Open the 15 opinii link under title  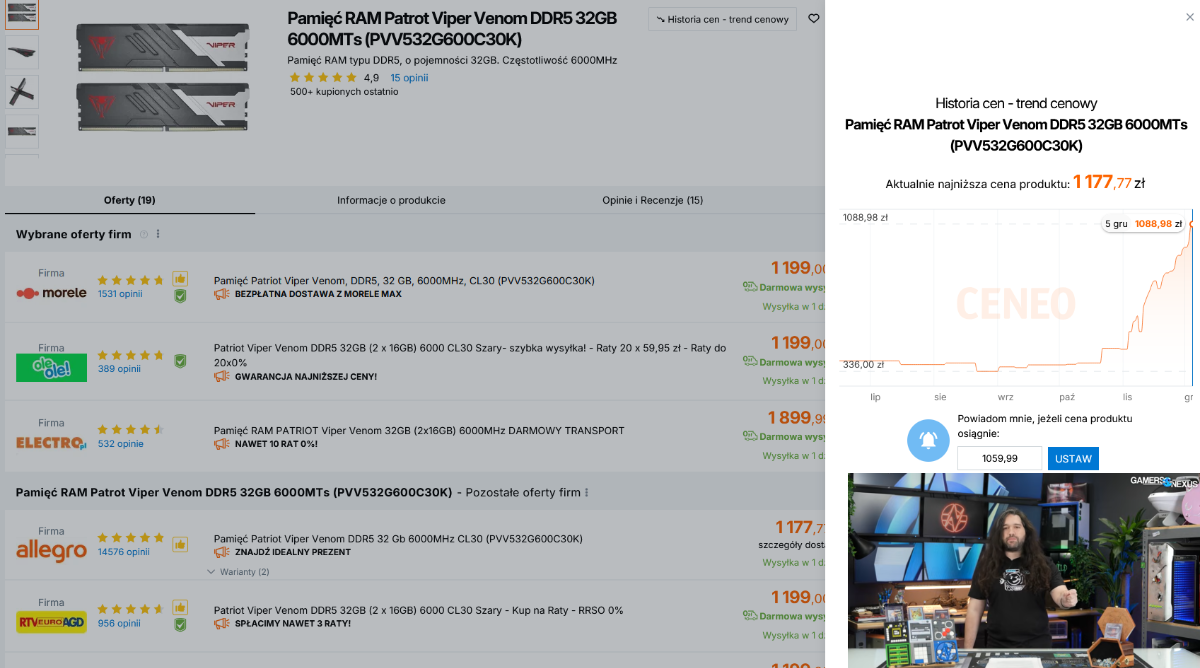point(409,78)
